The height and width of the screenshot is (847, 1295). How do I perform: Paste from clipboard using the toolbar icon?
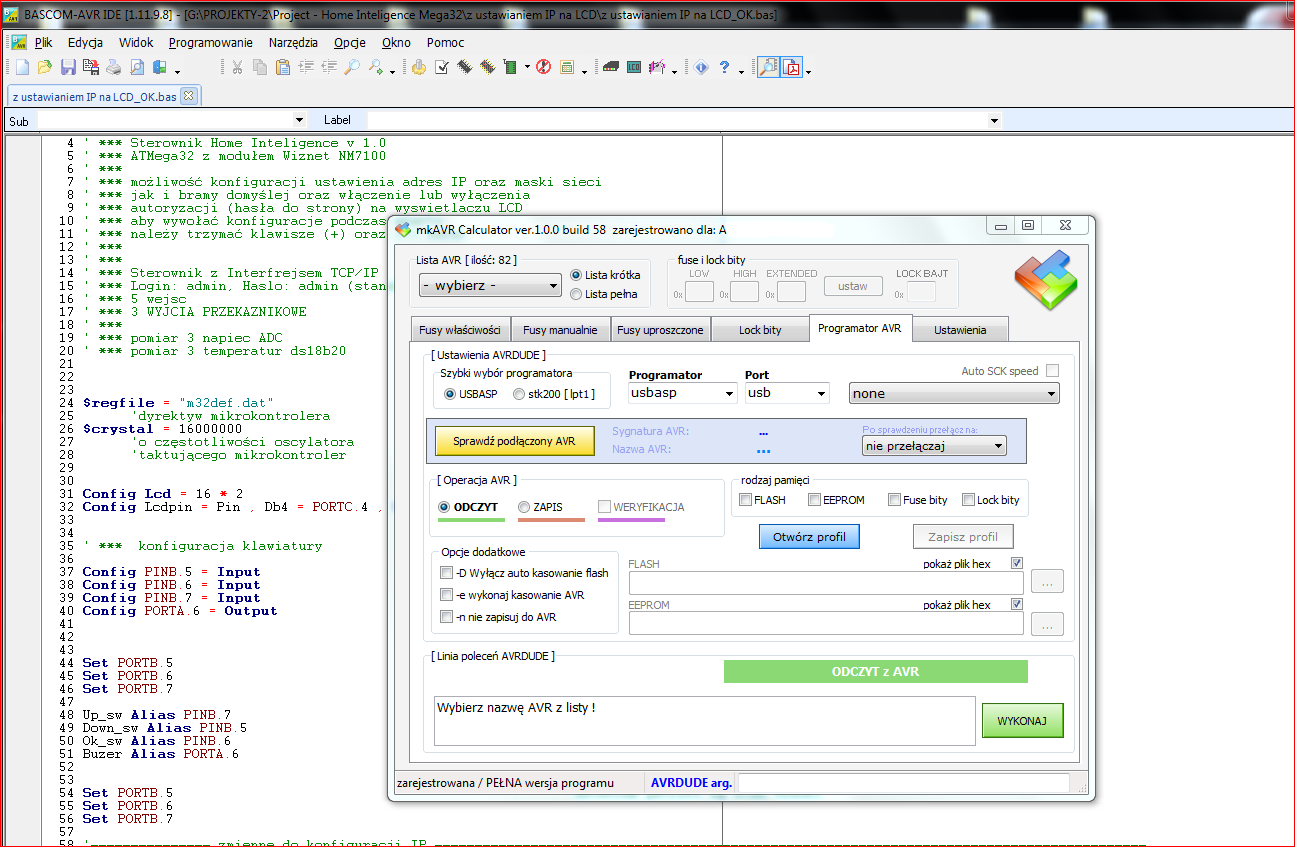tap(283, 68)
